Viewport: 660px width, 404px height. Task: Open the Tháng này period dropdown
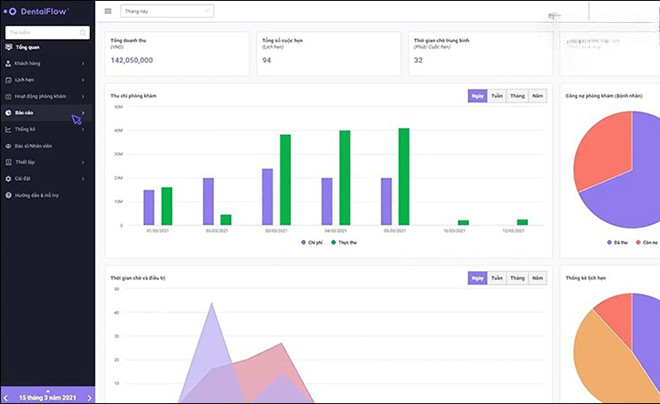tap(166, 11)
